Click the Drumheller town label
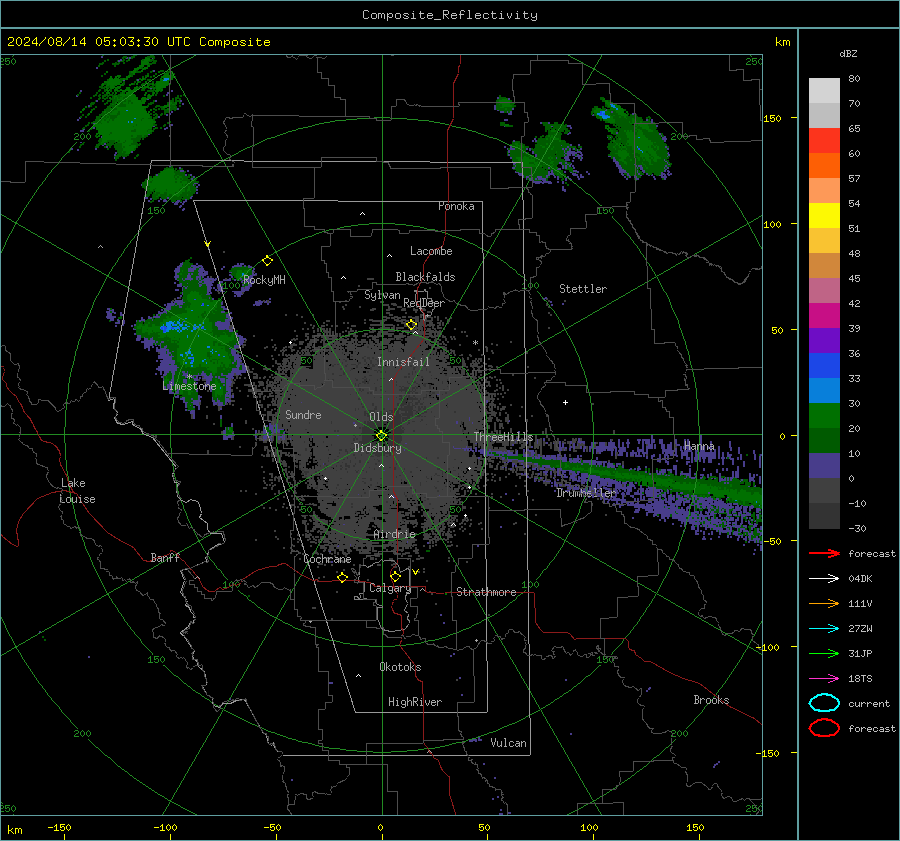This screenshot has height=841, width=900. click(x=586, y=493)
